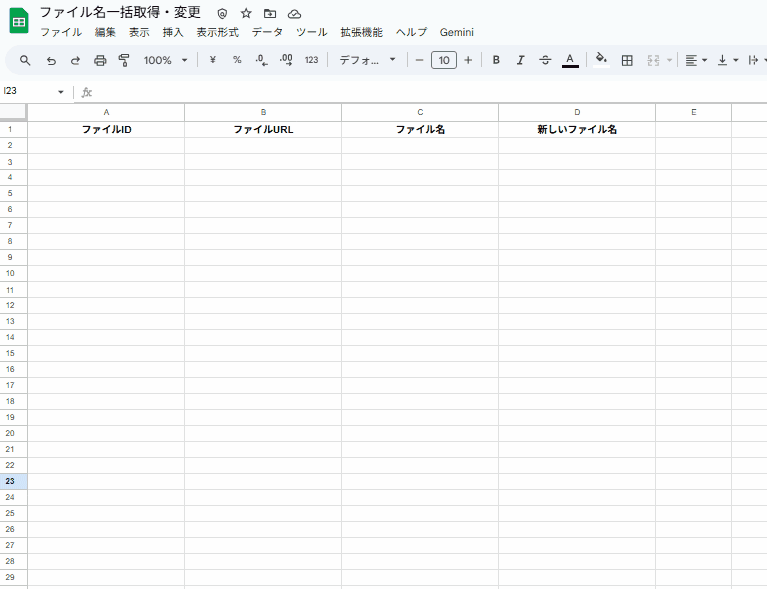Toggle italic formatting
767x589 pixels.
[x=520, y=60]
